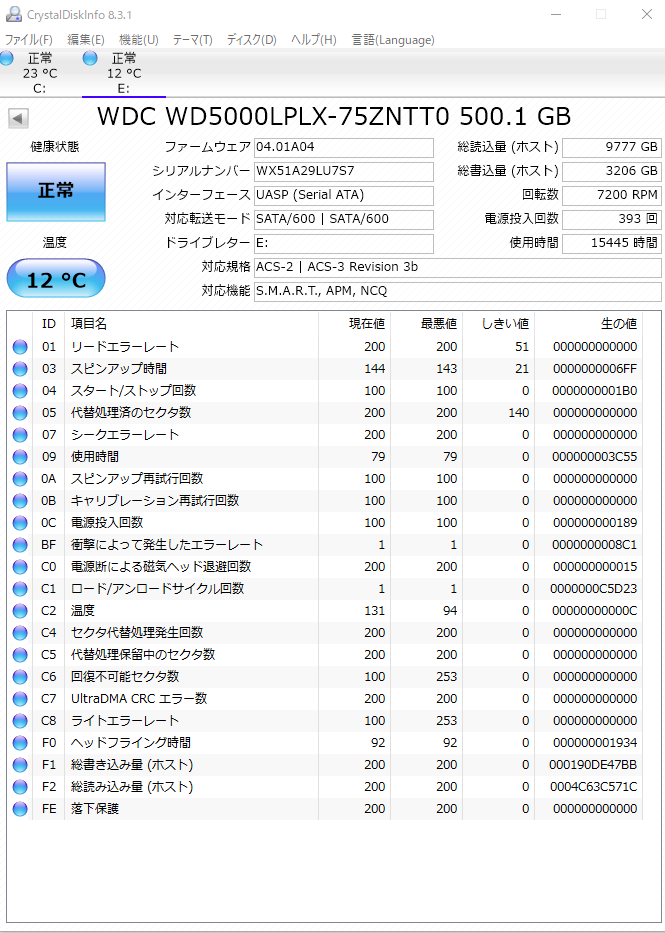Click the transfer mode field SATA/600 | SATA/600

(x=344, y=220)
